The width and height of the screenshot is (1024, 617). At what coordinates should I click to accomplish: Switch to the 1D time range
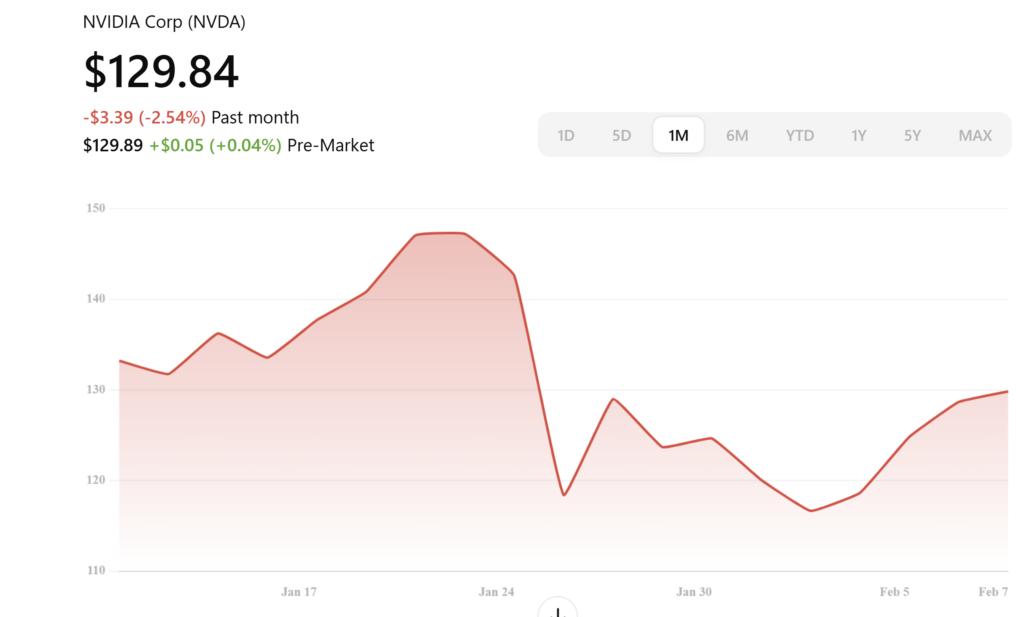pyautogui.click(x=566, y=136)
